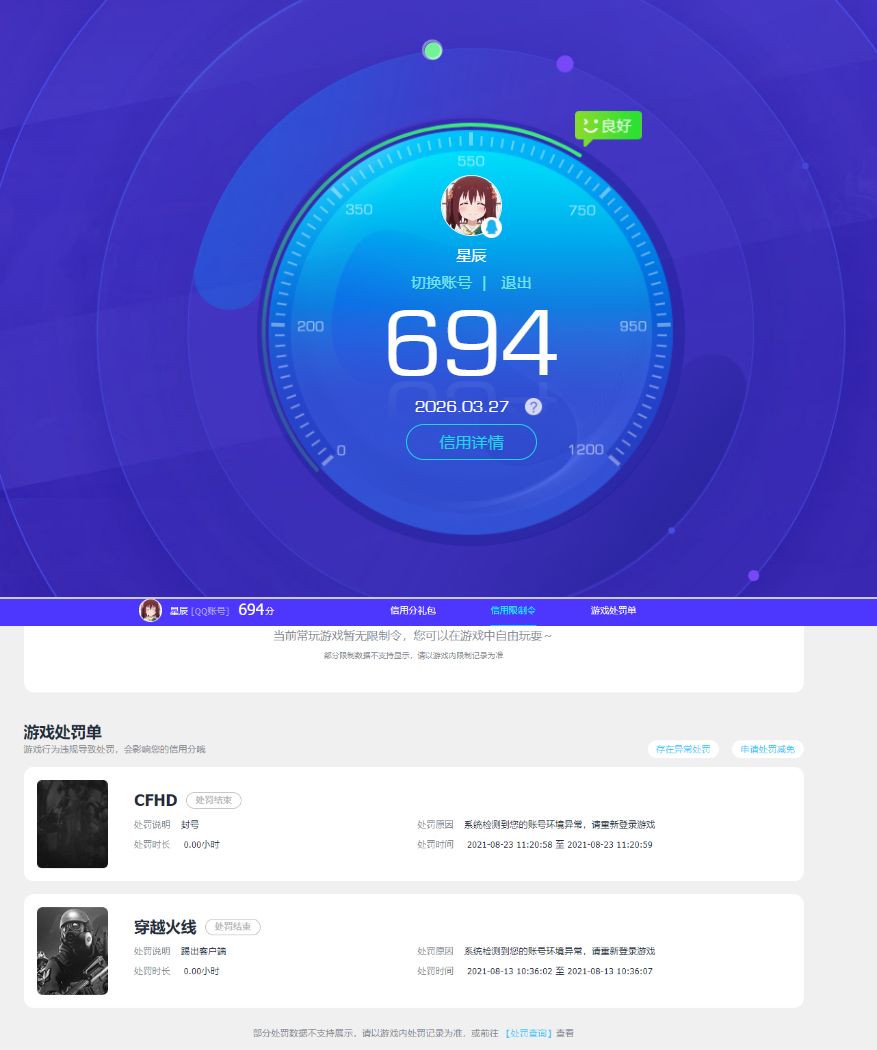Select the 信用限制令 tab
The height and width of the screenshot is (1050, 877).
513,610
